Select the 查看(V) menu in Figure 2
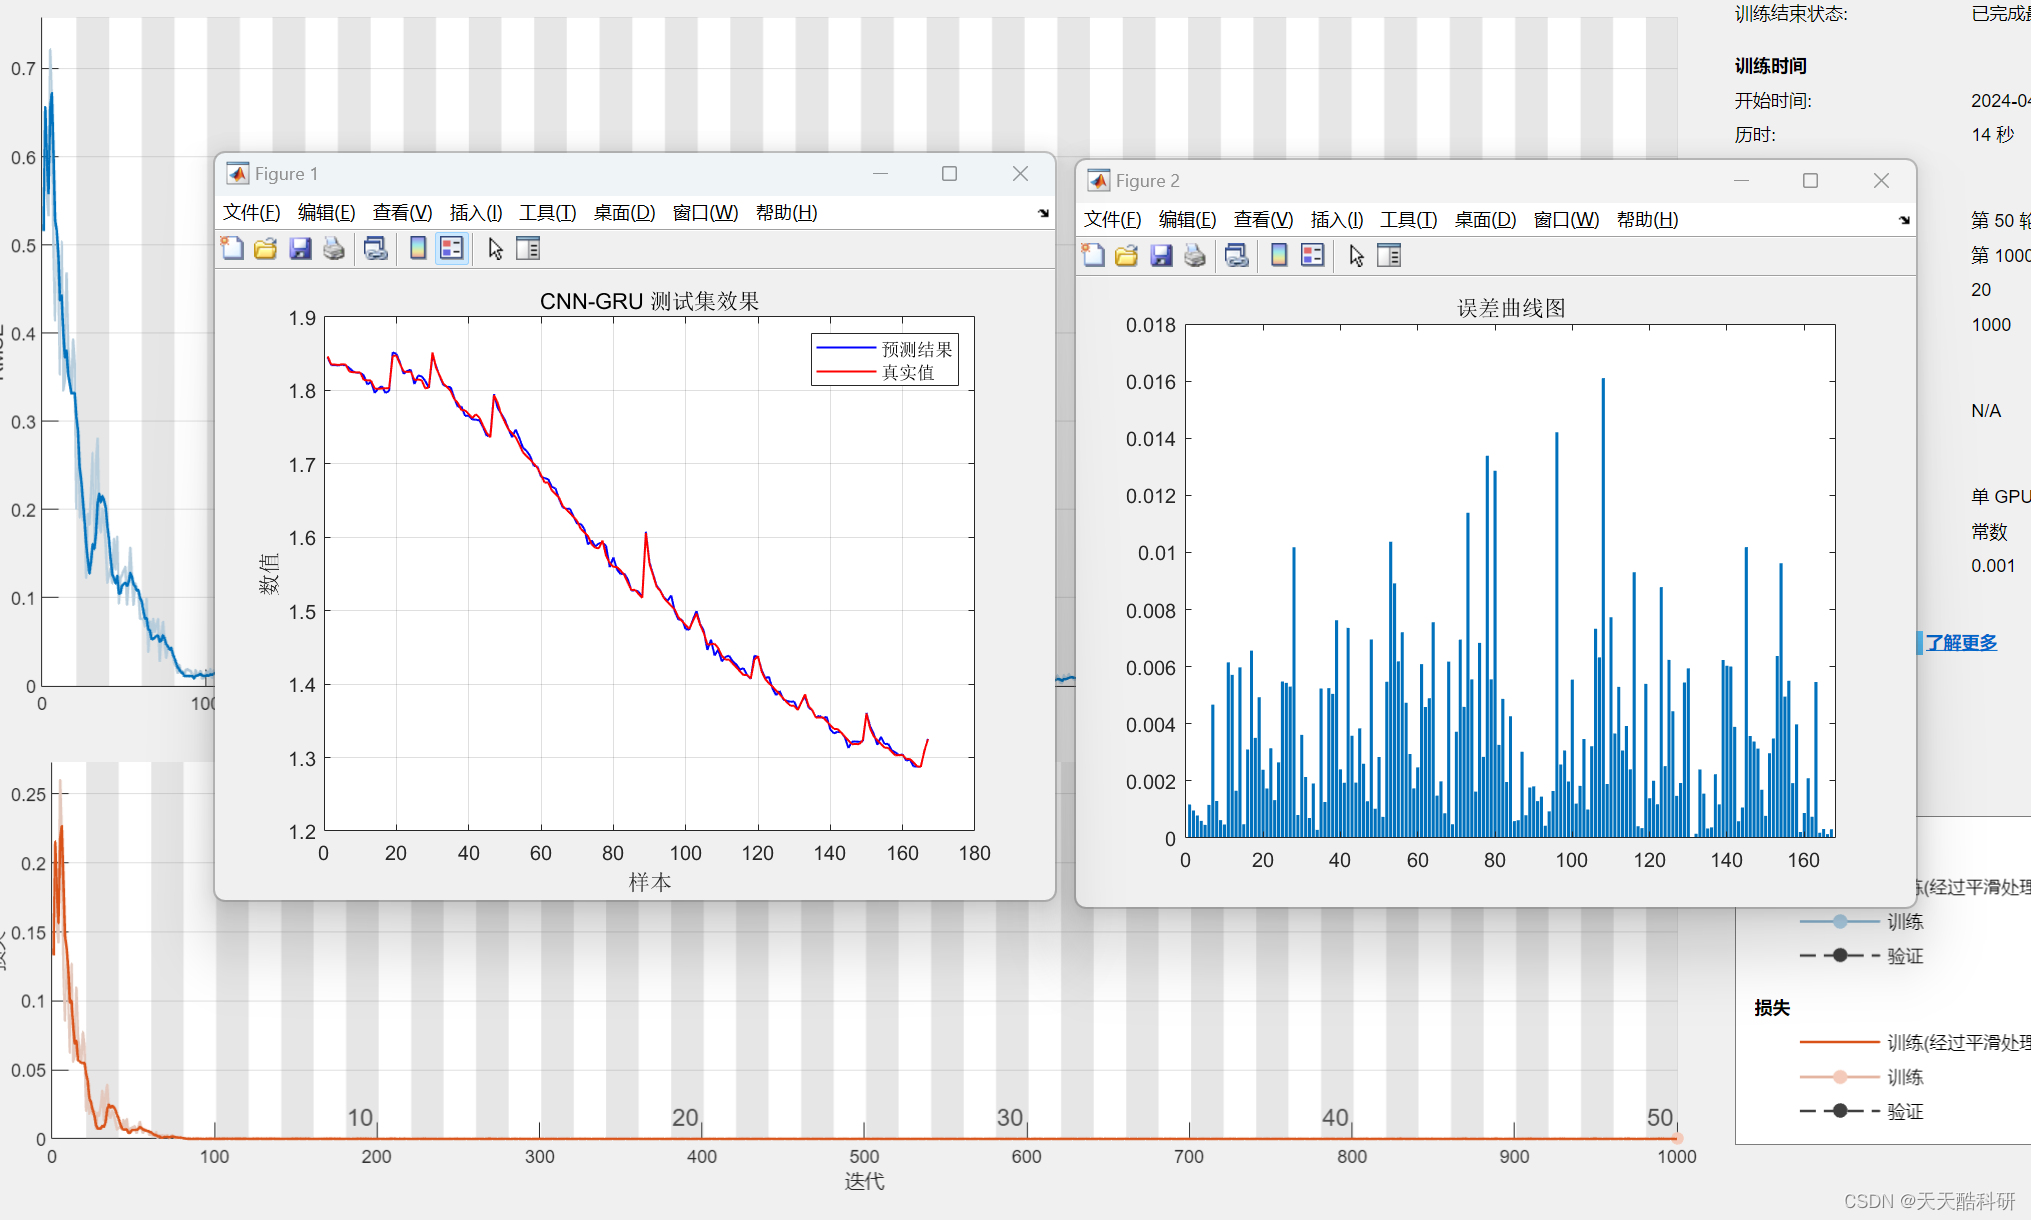Viewport: 2031px width, 1220px height. tap(1258, 218)
